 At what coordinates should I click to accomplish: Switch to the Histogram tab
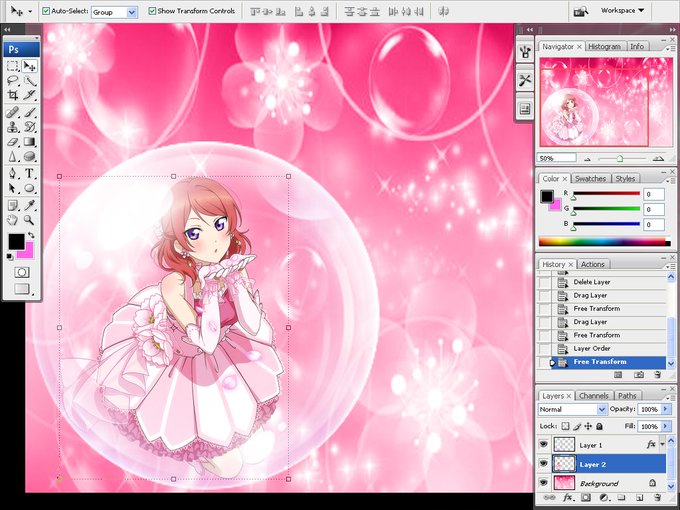(605, 46)
